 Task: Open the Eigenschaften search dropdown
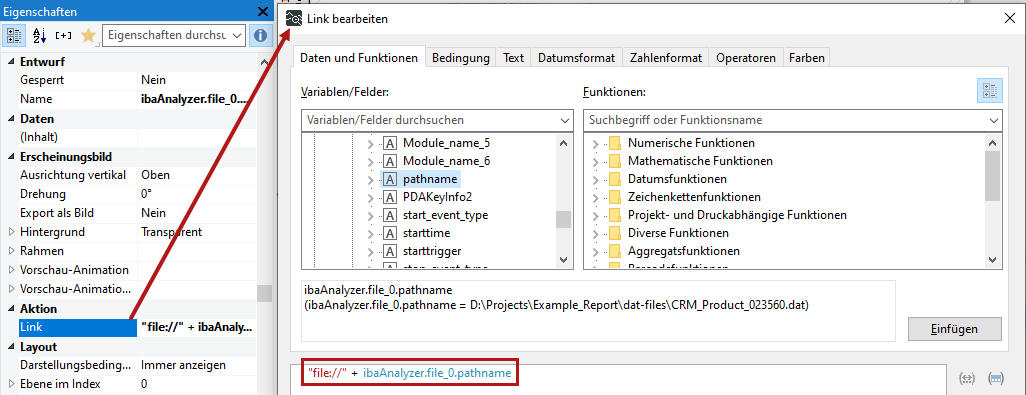point(238,35)
